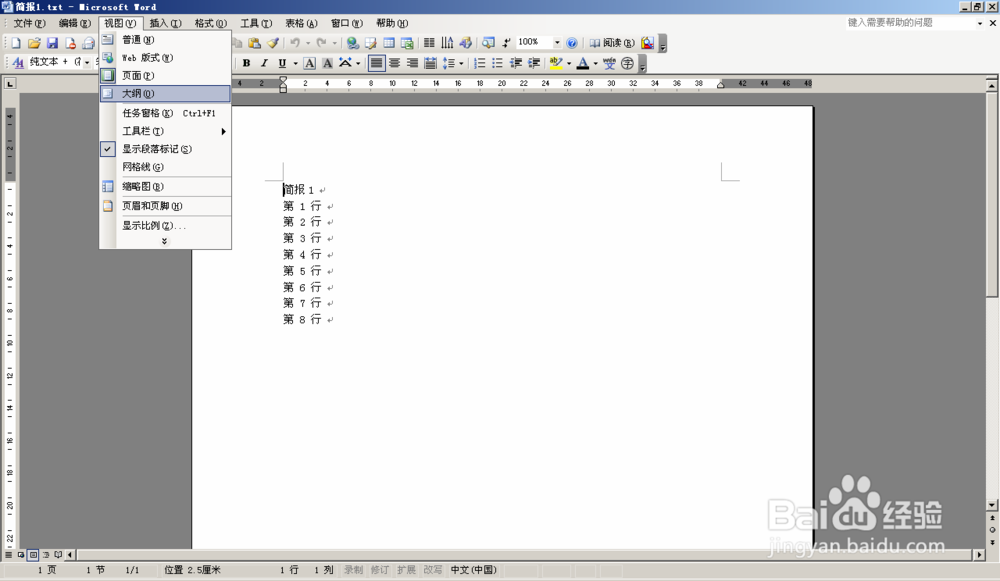
Task: Open 任务窗格 task pane entry
Action: [165, 113]
